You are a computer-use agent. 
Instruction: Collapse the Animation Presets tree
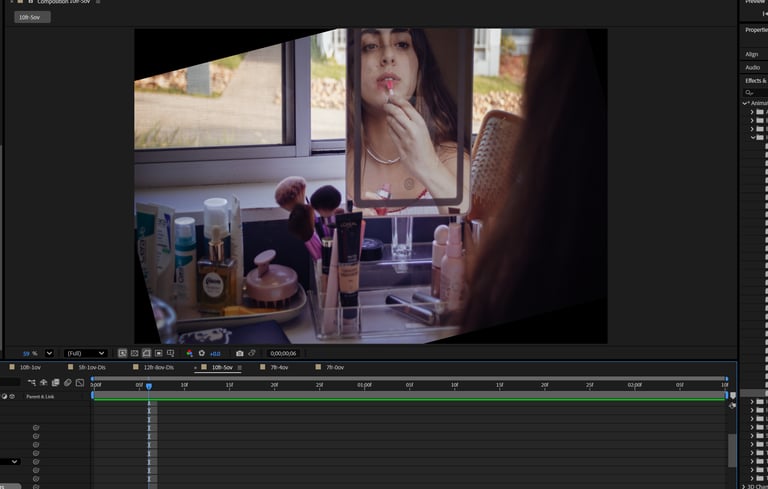745,103
